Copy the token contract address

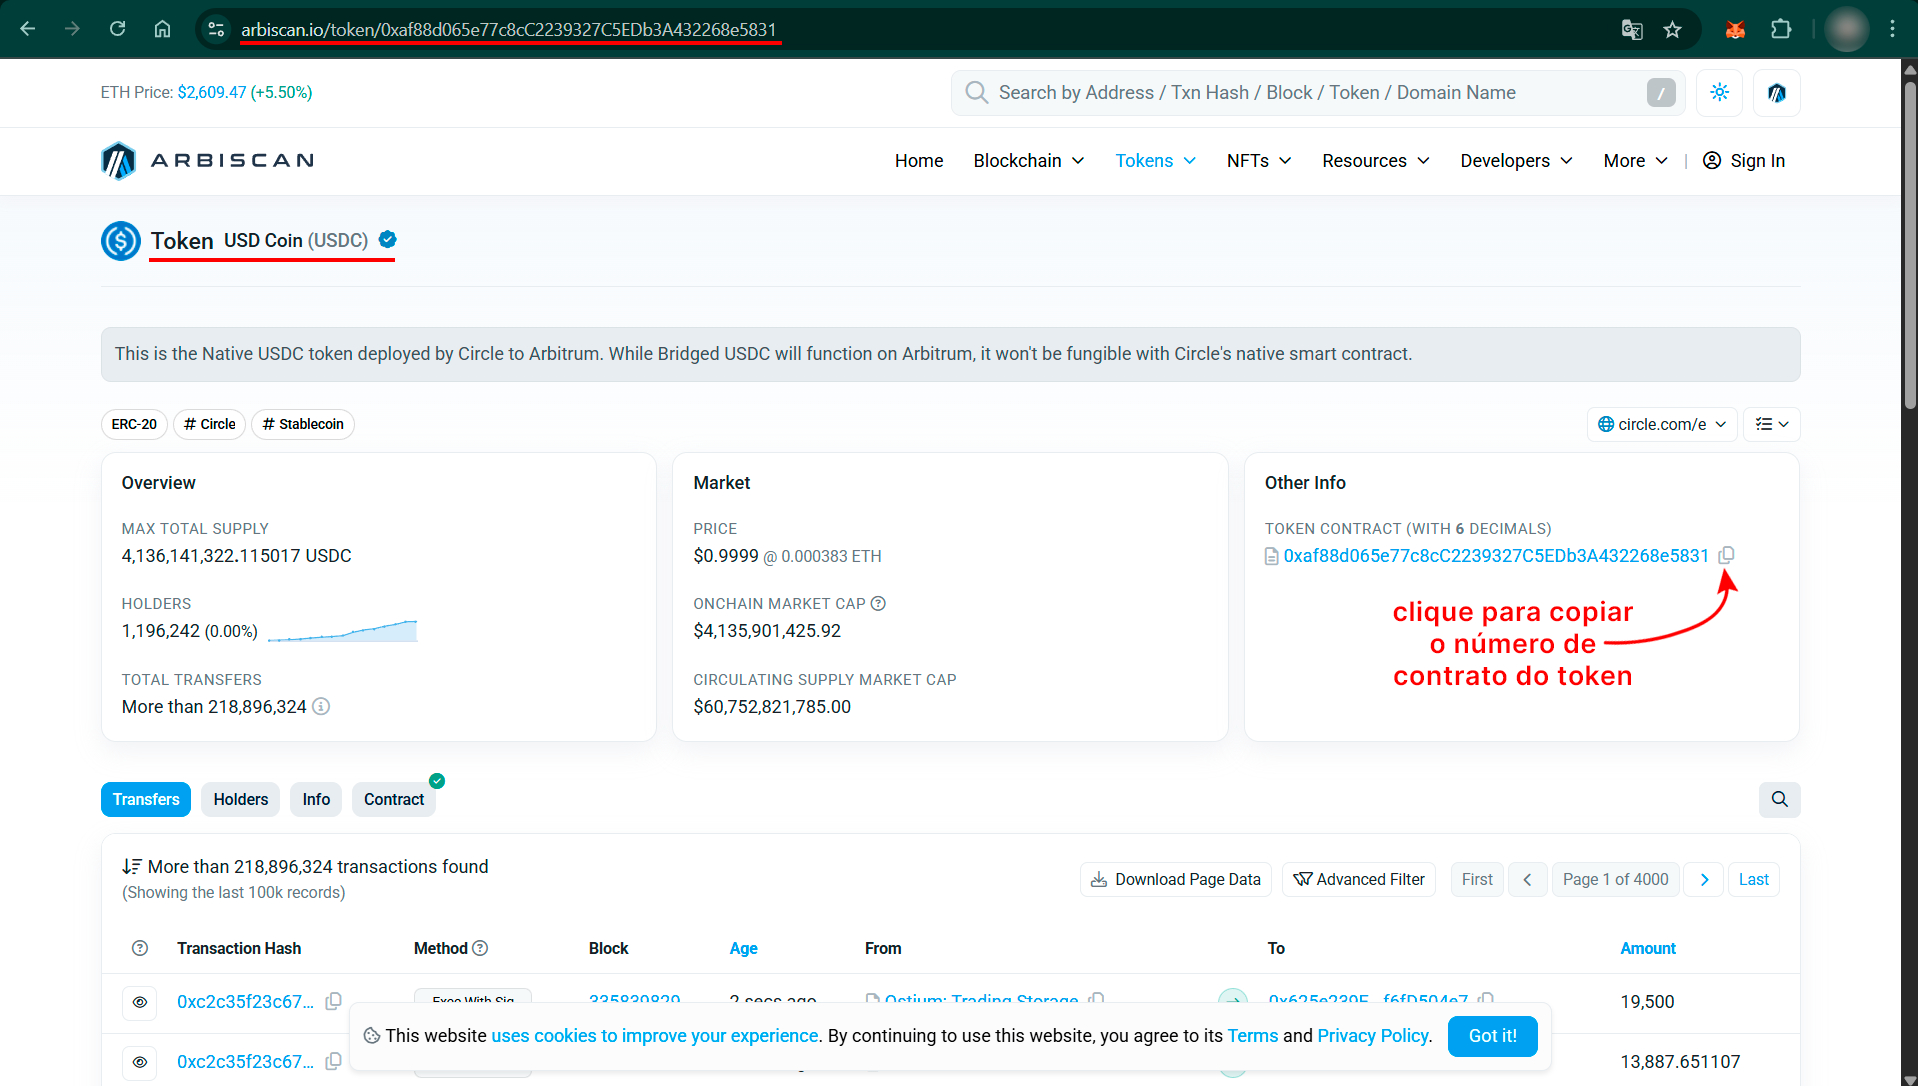pos(1726,555)
